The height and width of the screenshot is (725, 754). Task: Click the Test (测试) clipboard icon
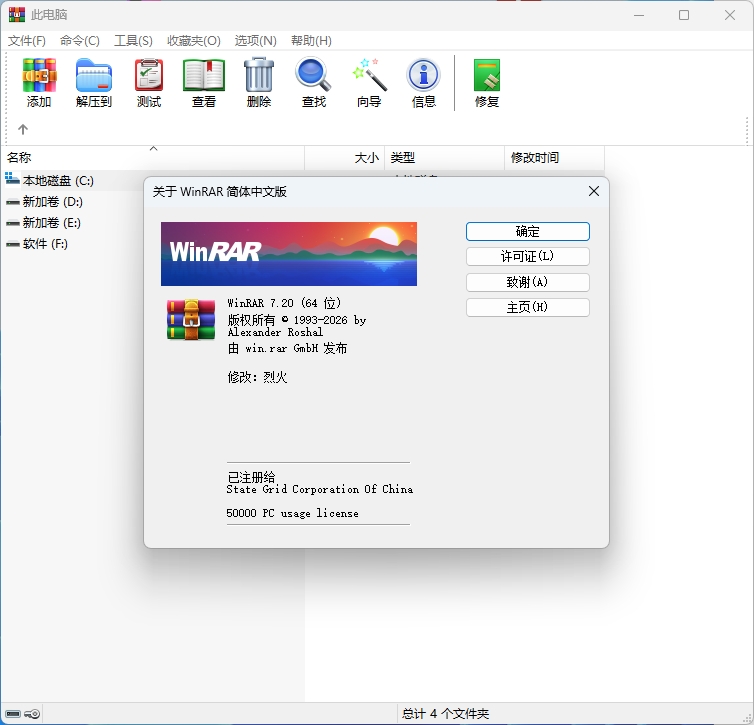pos(149,75)
